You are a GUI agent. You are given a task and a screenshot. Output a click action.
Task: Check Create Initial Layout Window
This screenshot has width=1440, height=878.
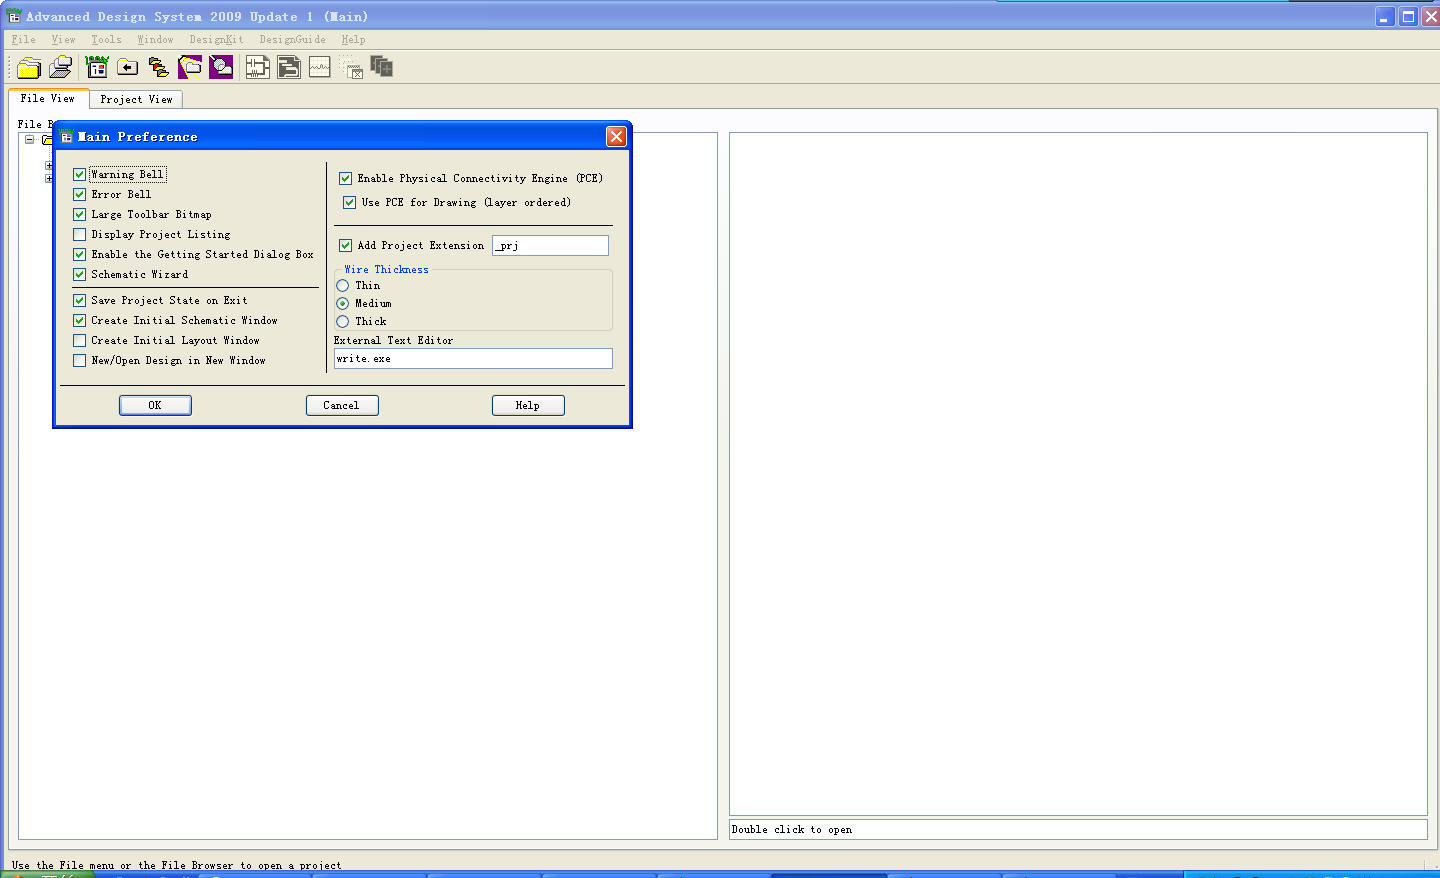(79, 340)
